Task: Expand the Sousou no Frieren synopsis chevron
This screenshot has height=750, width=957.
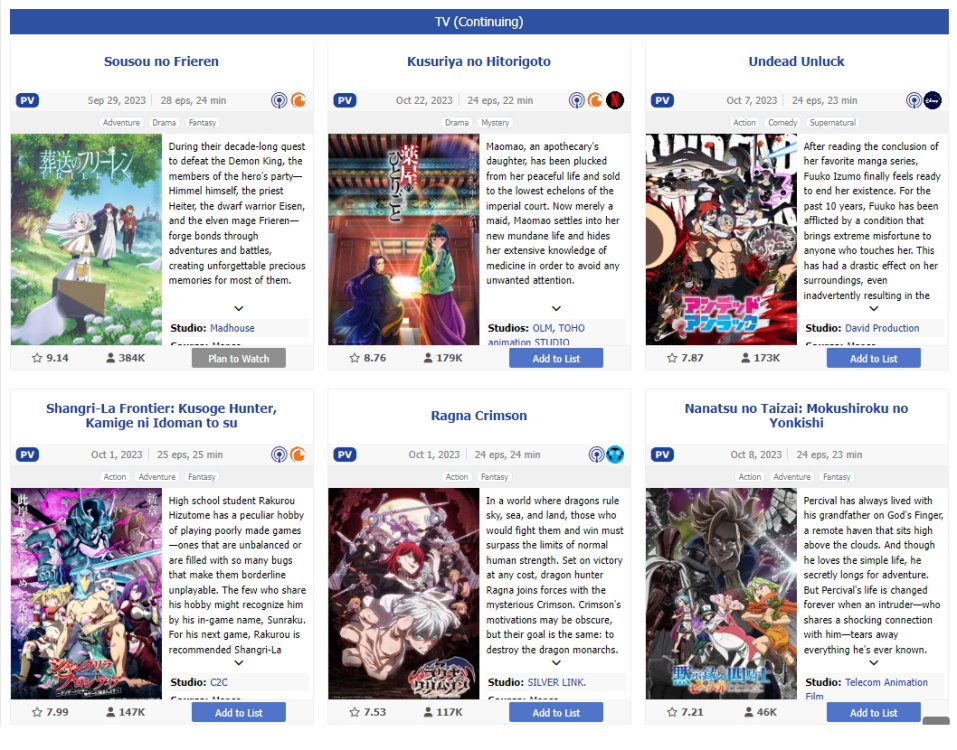Action: tap(239, 309)
